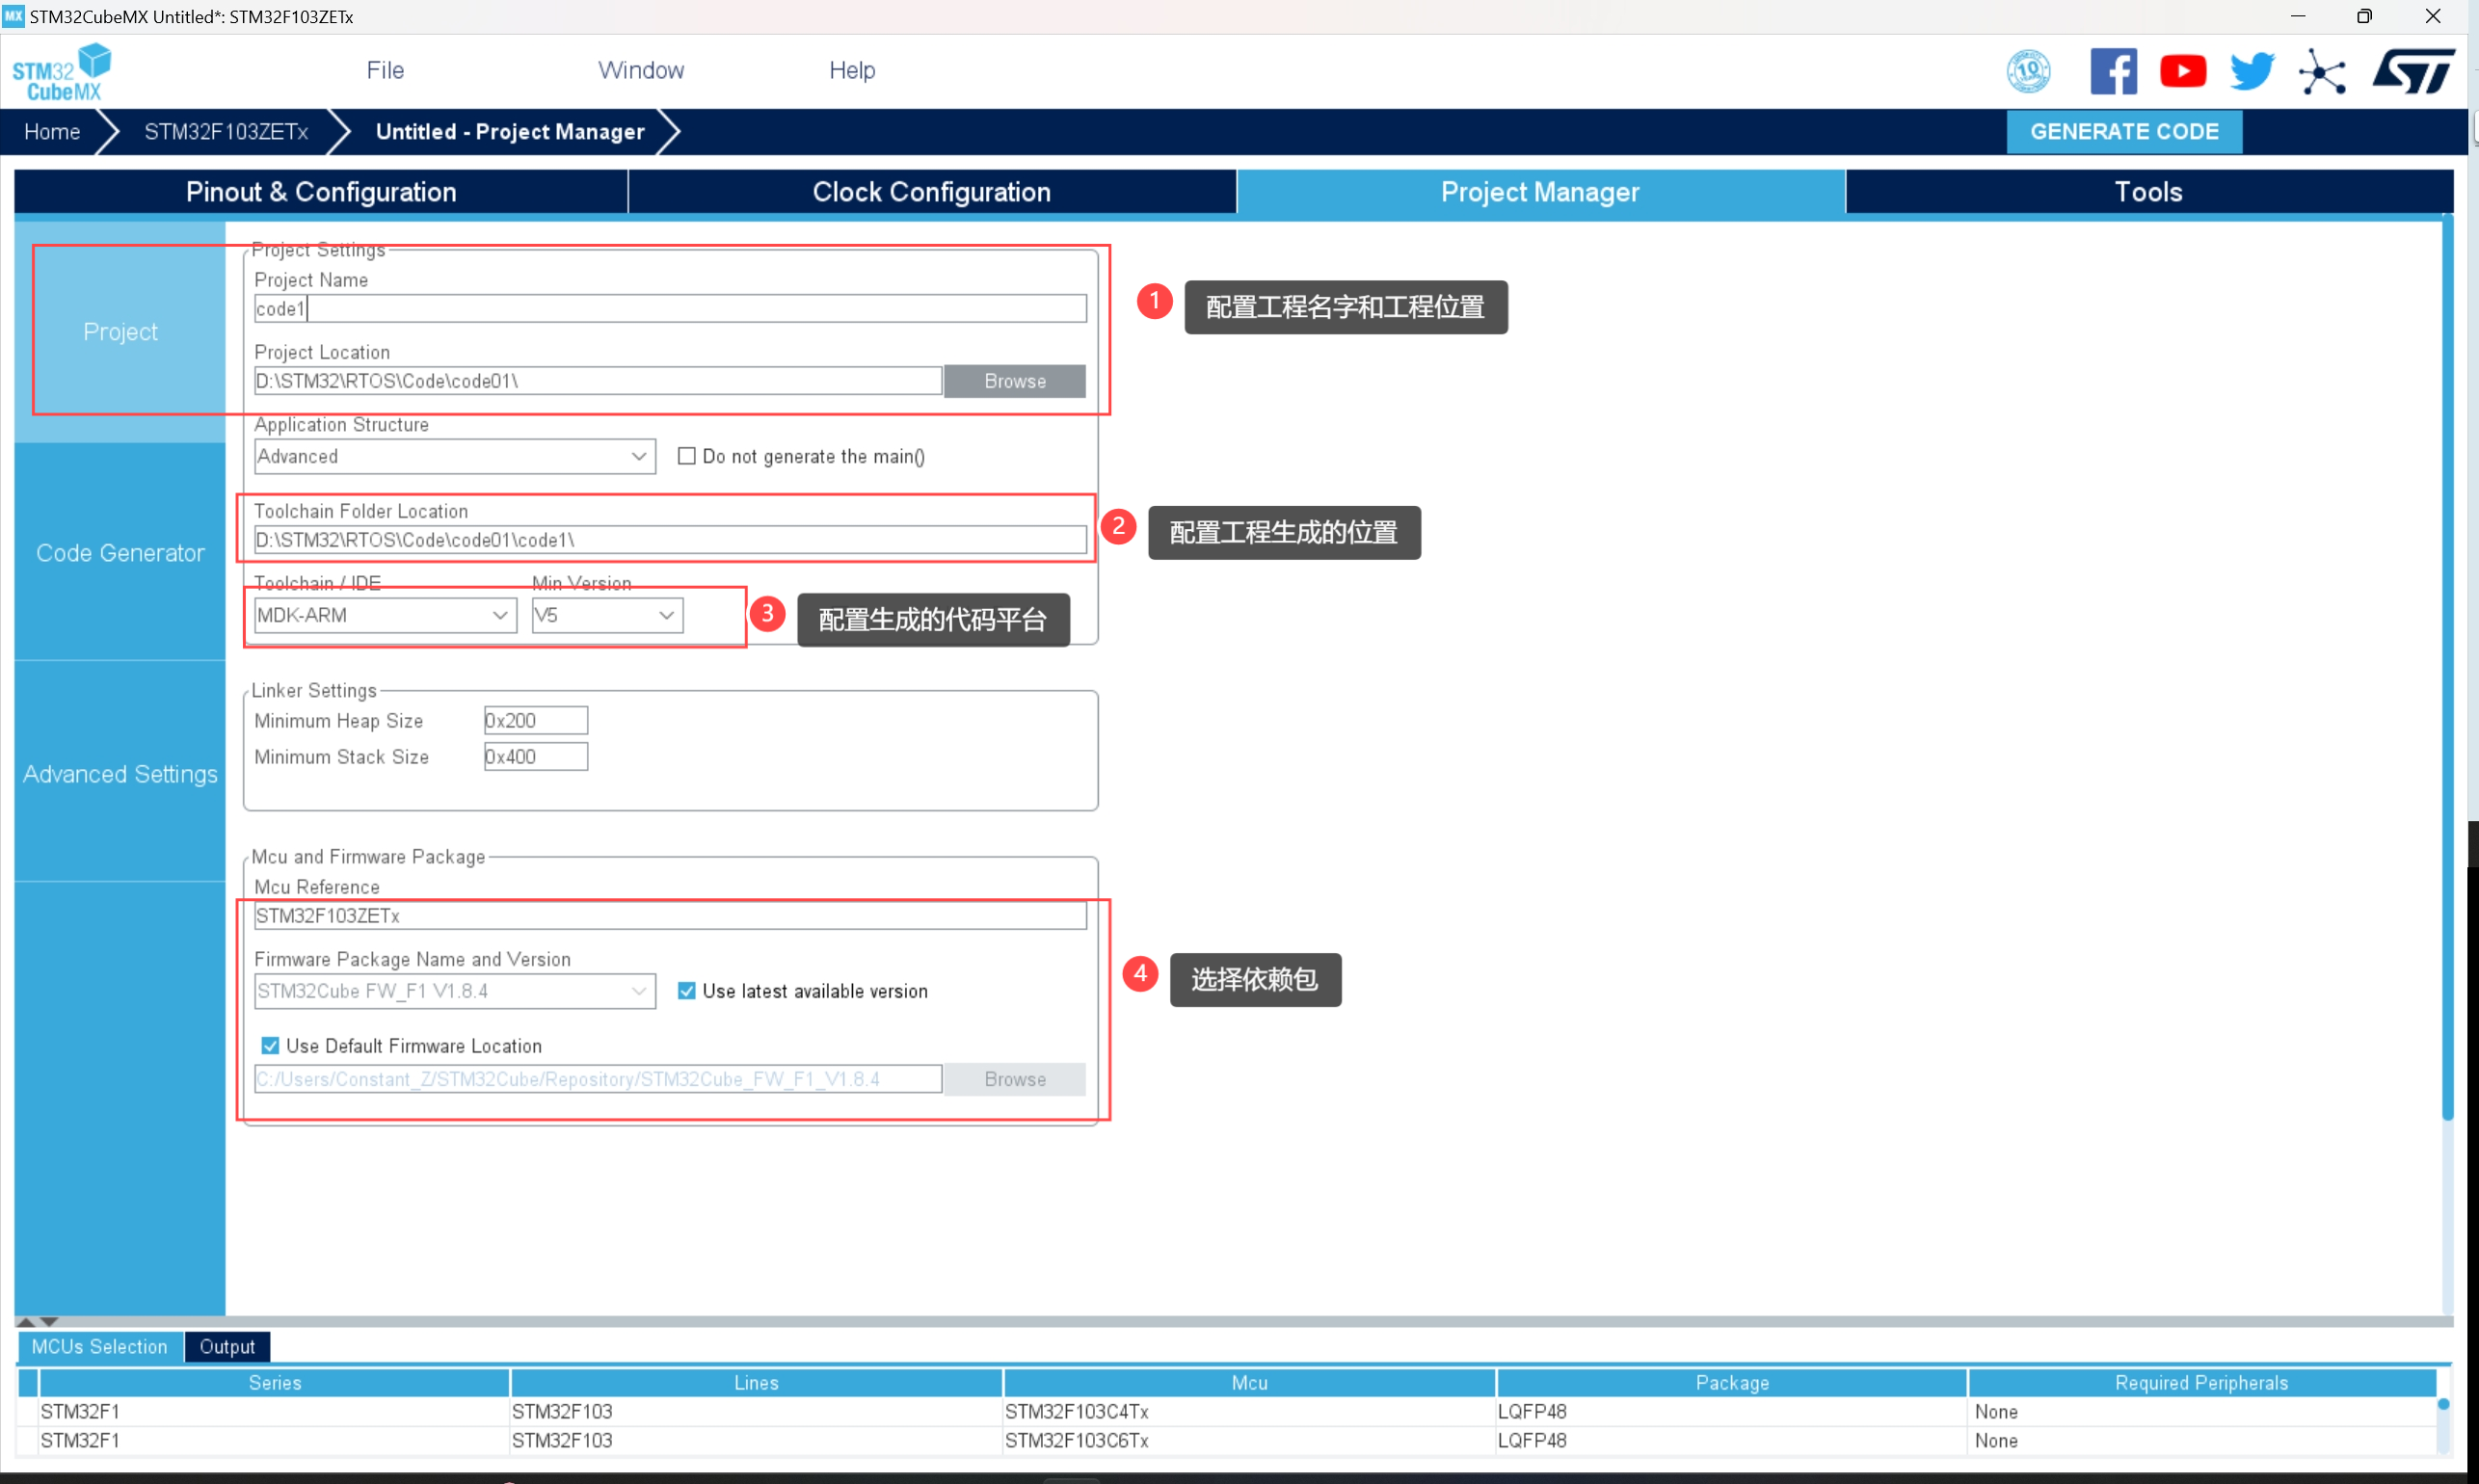Open the Min Version V5 dropdown

tap(607, 615)
